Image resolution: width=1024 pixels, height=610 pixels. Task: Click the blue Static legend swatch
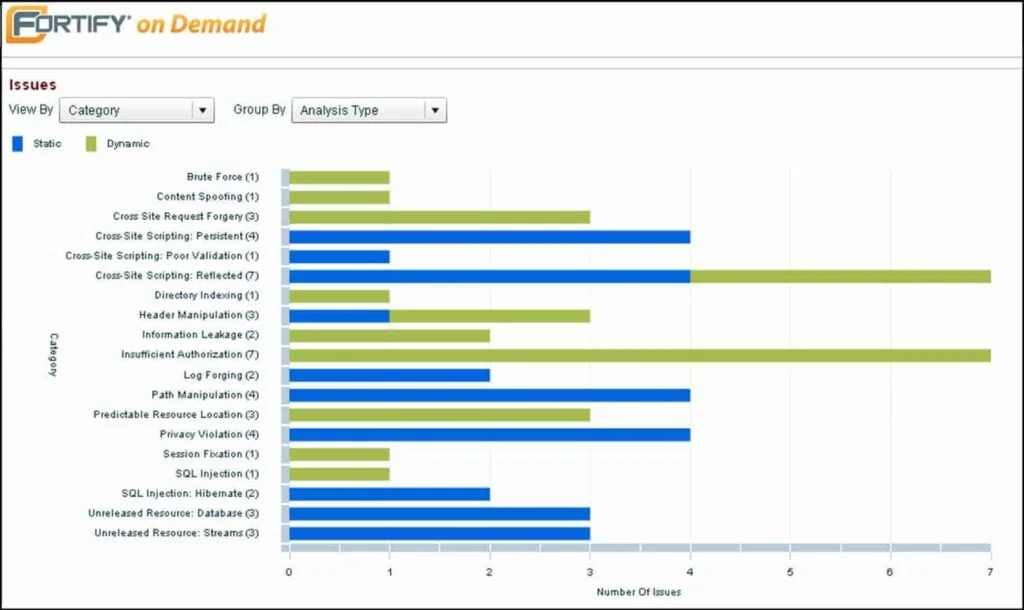point(18,144)
